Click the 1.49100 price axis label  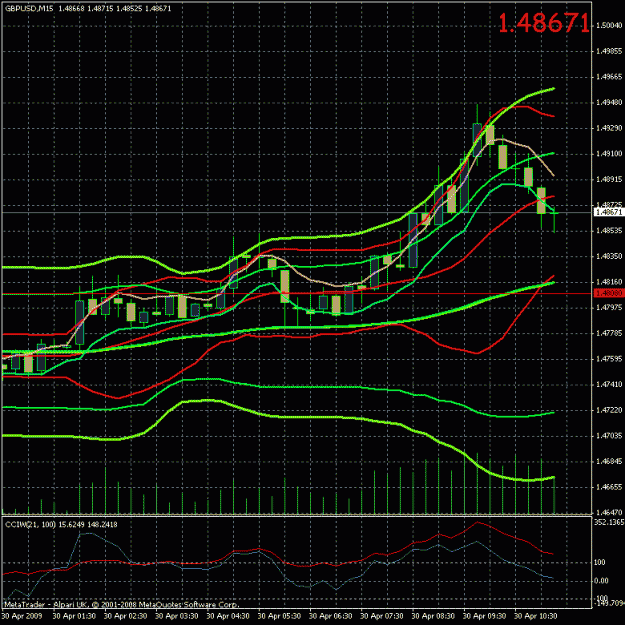coord(609,153)
